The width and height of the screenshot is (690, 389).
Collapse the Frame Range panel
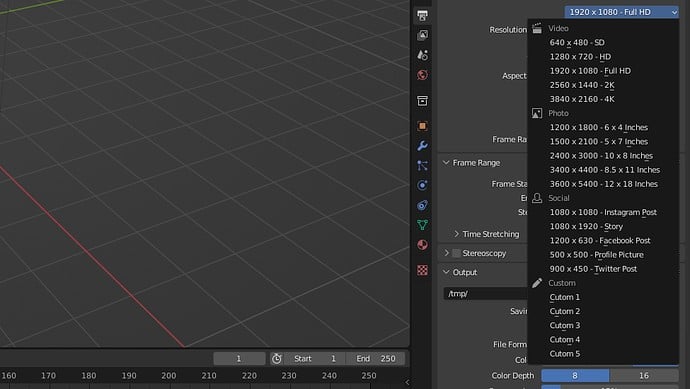coord(446,163)
